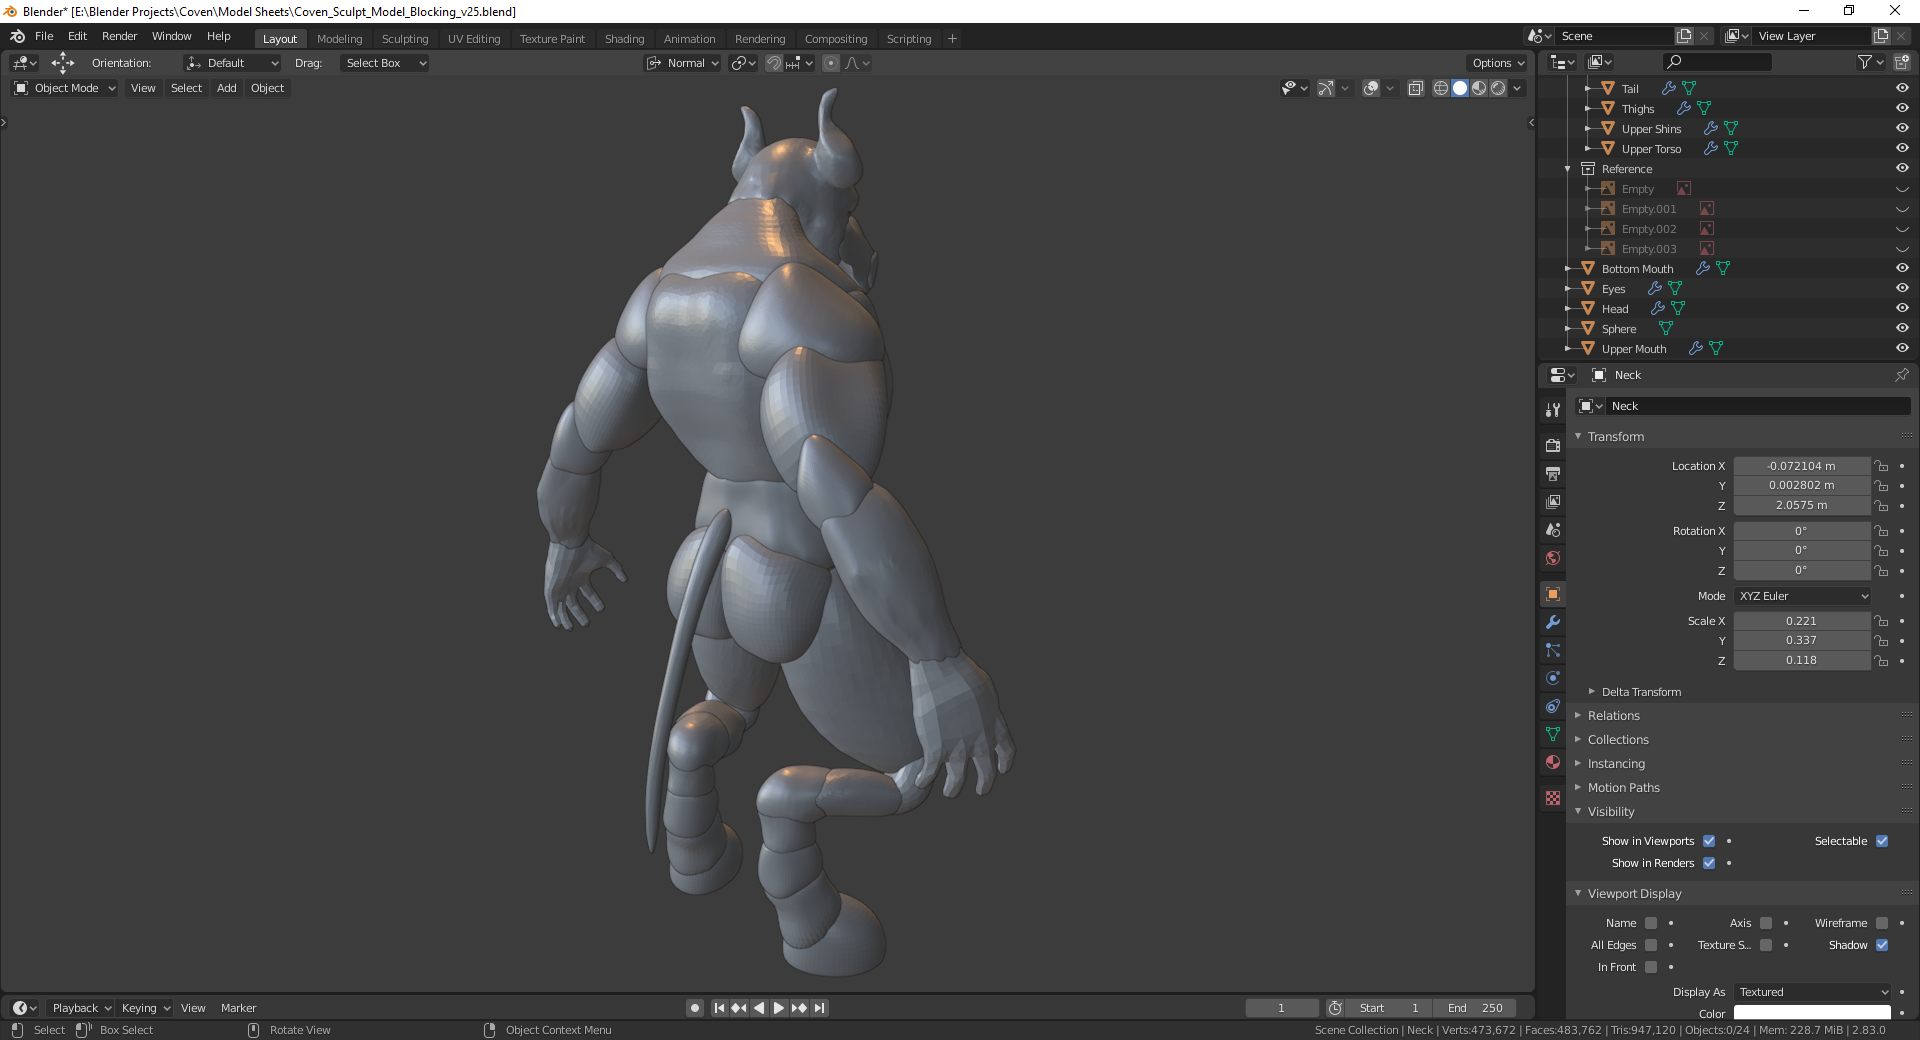This screenshot has height=1040, width=1920.
Task: Open the Render menu
Action: 119,36
